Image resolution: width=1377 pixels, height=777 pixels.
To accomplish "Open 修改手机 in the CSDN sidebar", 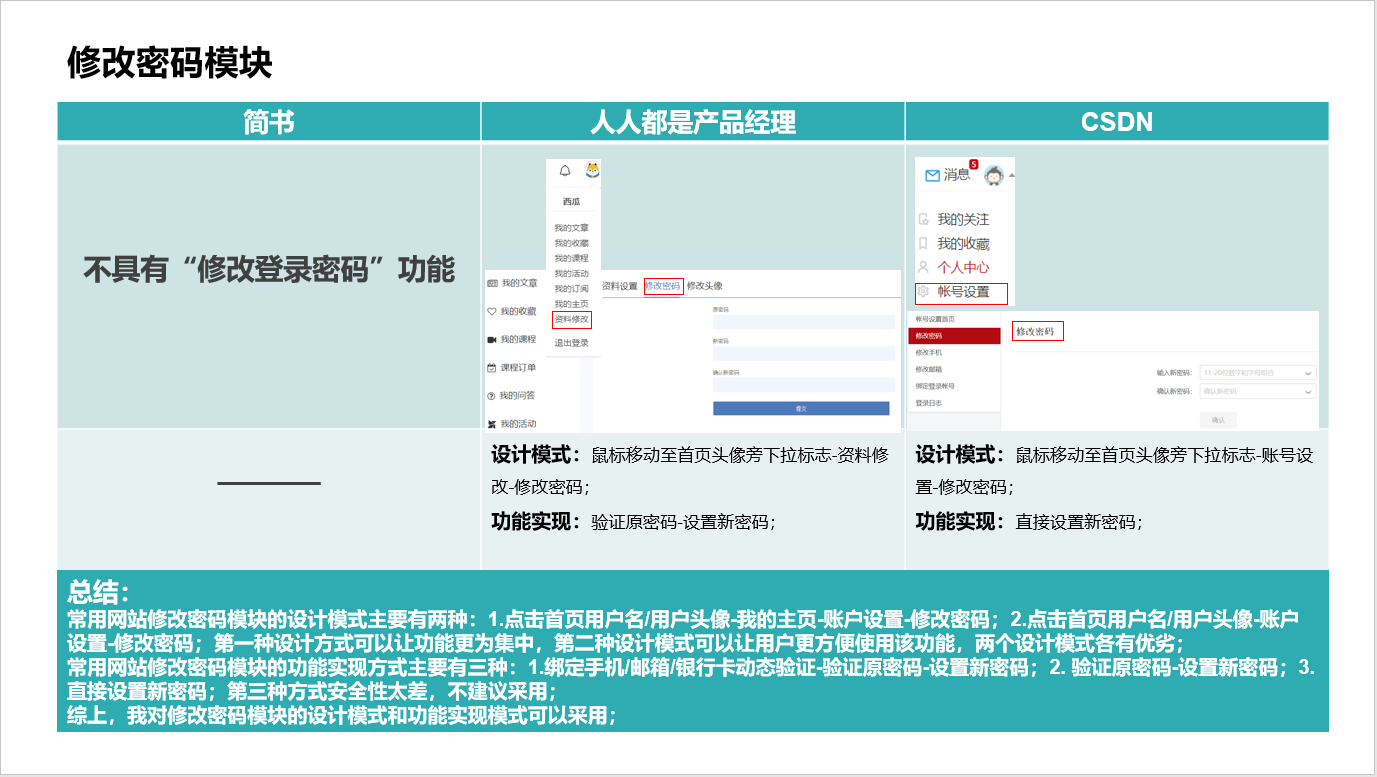I will [x=929, y=353].
